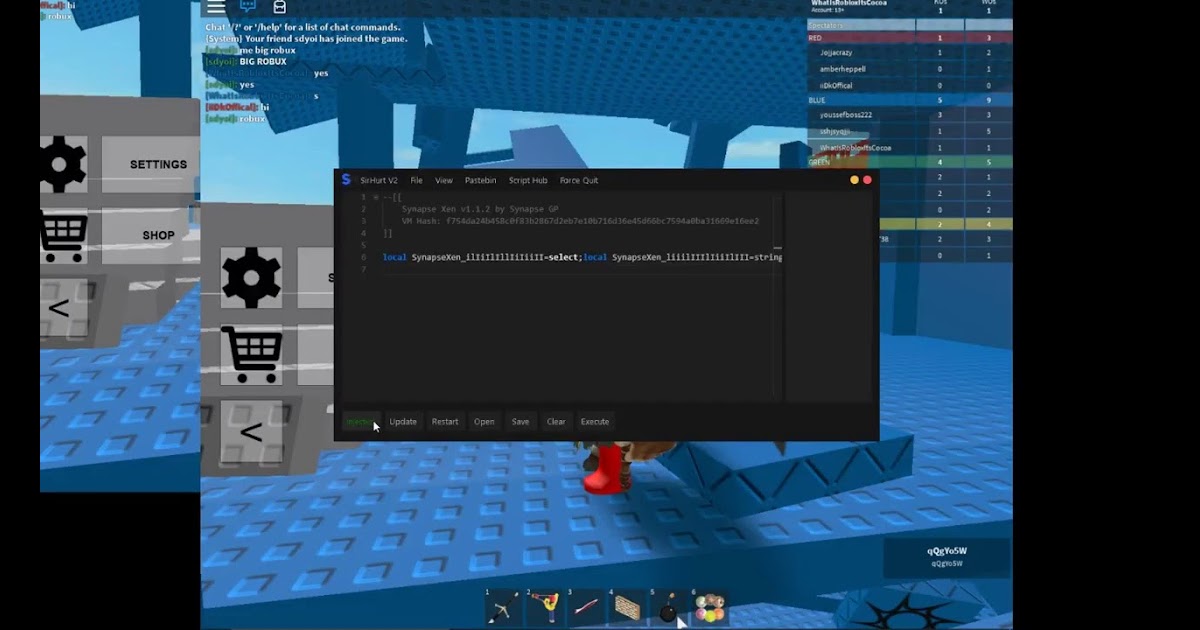Select the GREEN team row in the leaderboard
Screen dimensions: 1200x630
(x=909, y=162)
